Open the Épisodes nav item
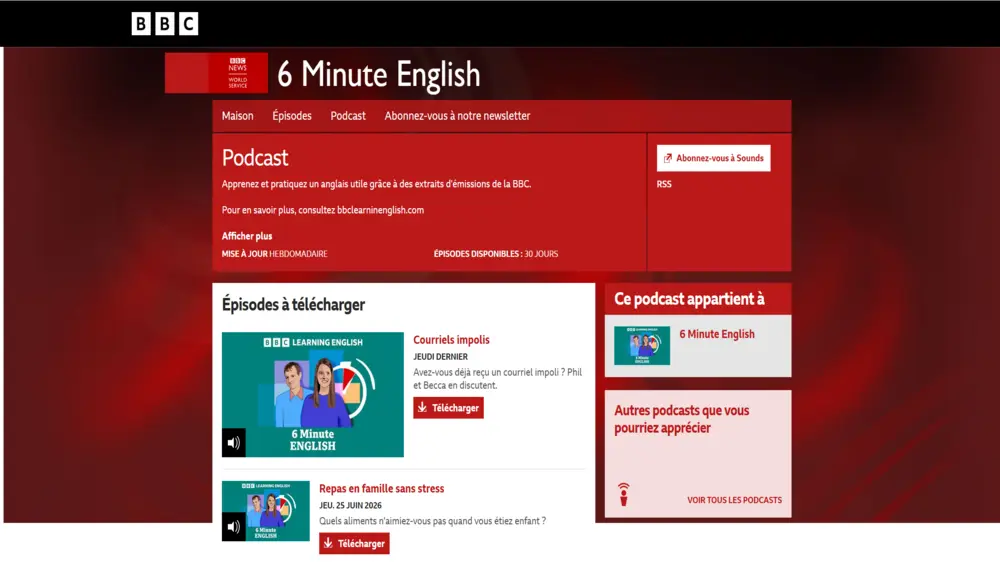 [x=291, y=116]
